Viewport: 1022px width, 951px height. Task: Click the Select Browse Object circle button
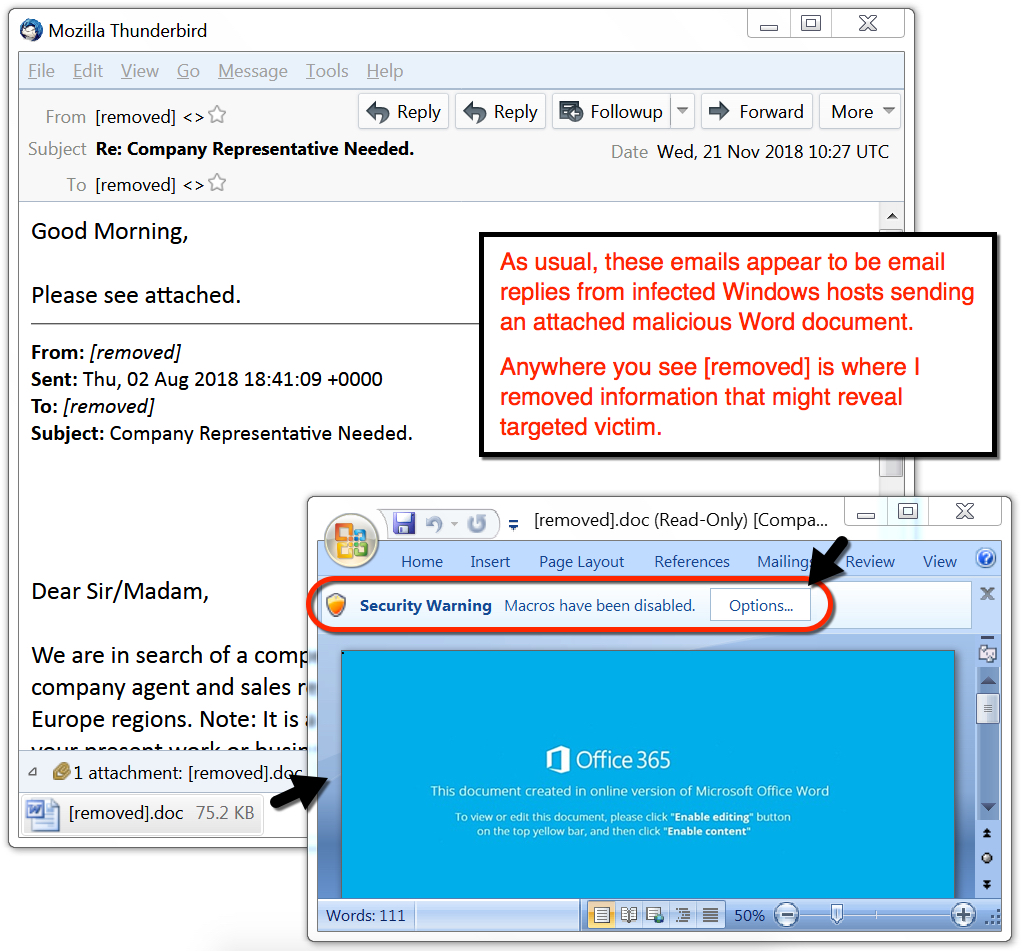coord(987,858)
